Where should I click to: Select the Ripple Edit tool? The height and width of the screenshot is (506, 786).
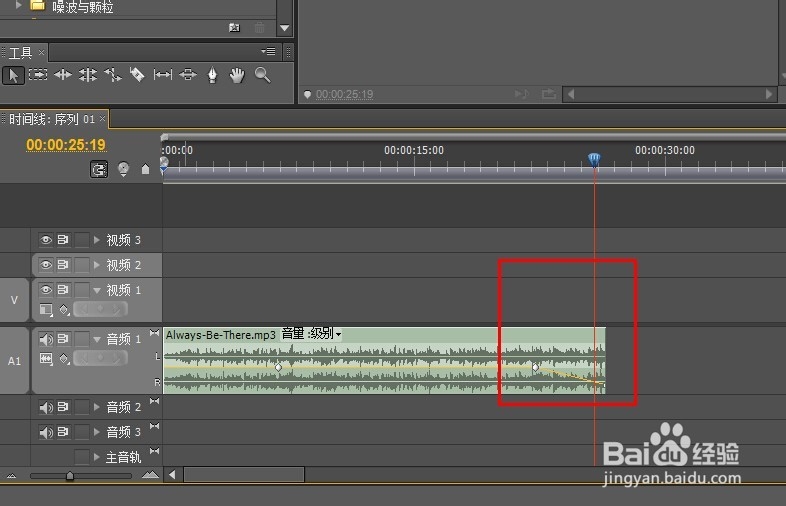63,75
